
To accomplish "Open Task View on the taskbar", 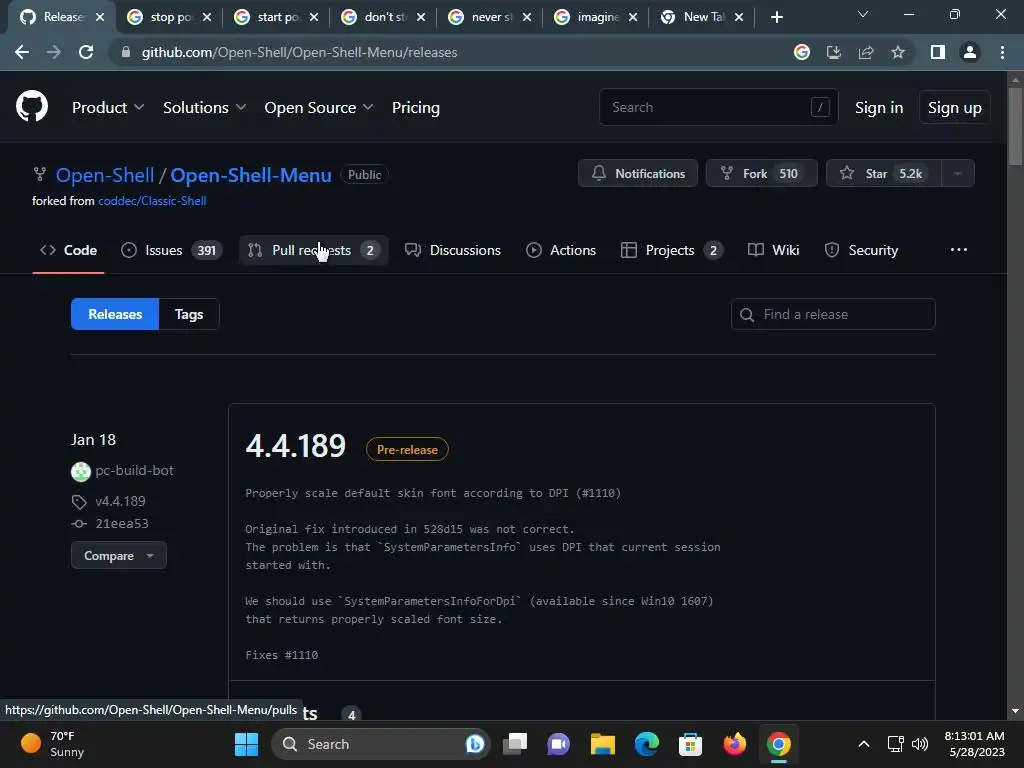I will click(515, 744).
